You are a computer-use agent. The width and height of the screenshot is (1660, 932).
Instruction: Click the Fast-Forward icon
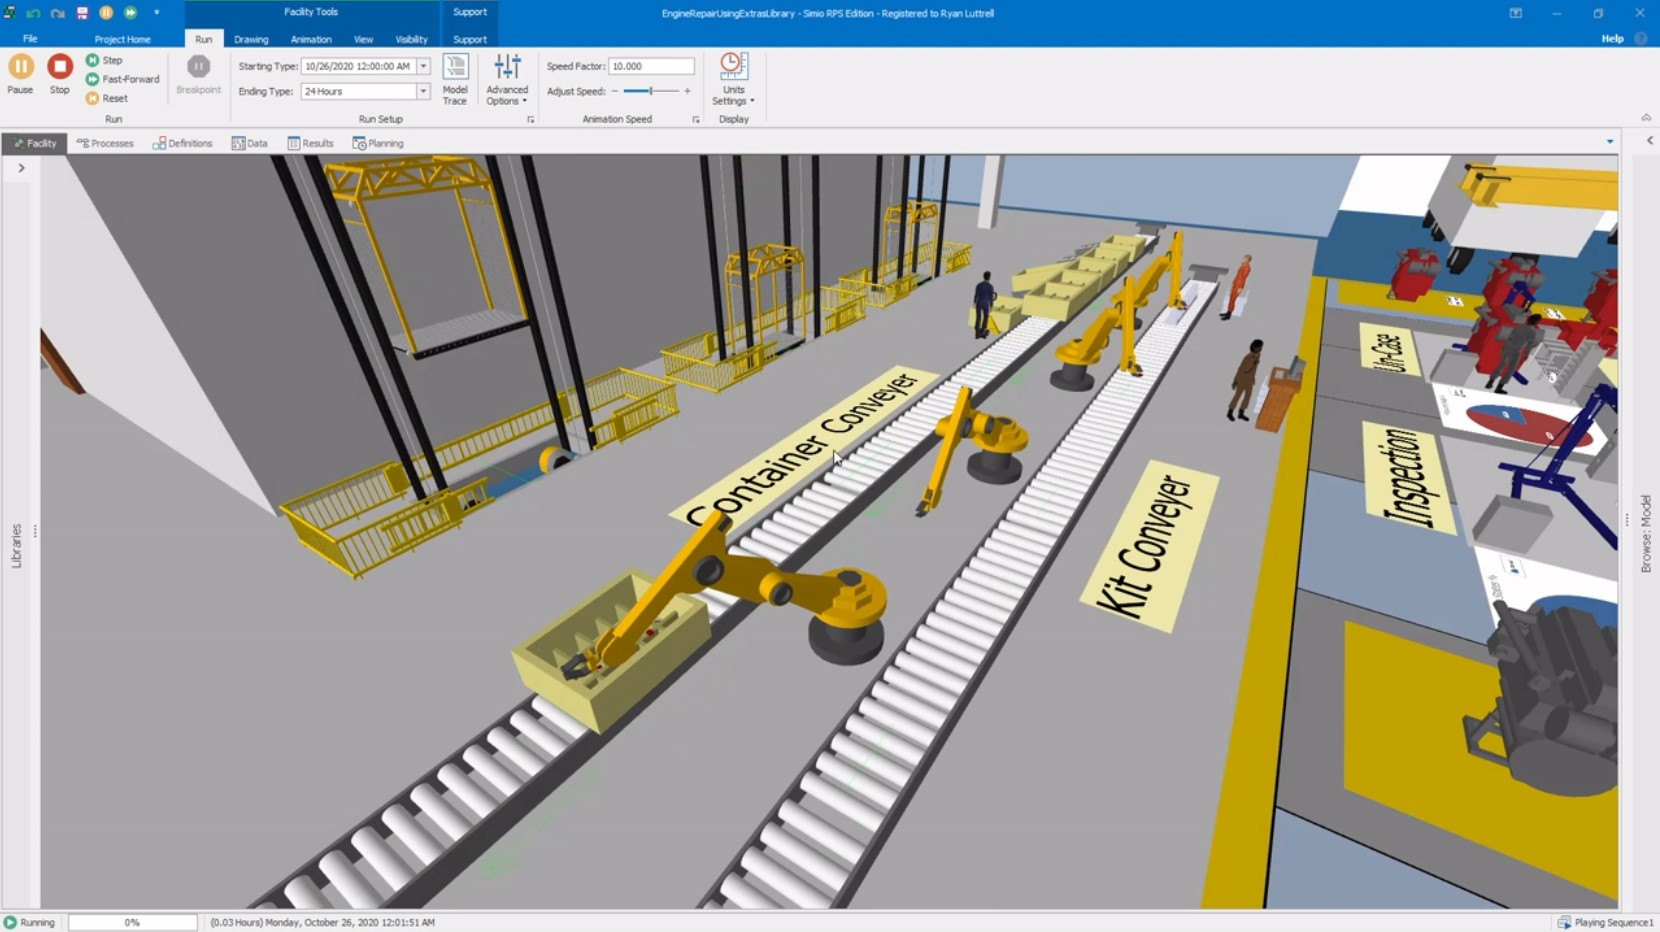(93, 79)
